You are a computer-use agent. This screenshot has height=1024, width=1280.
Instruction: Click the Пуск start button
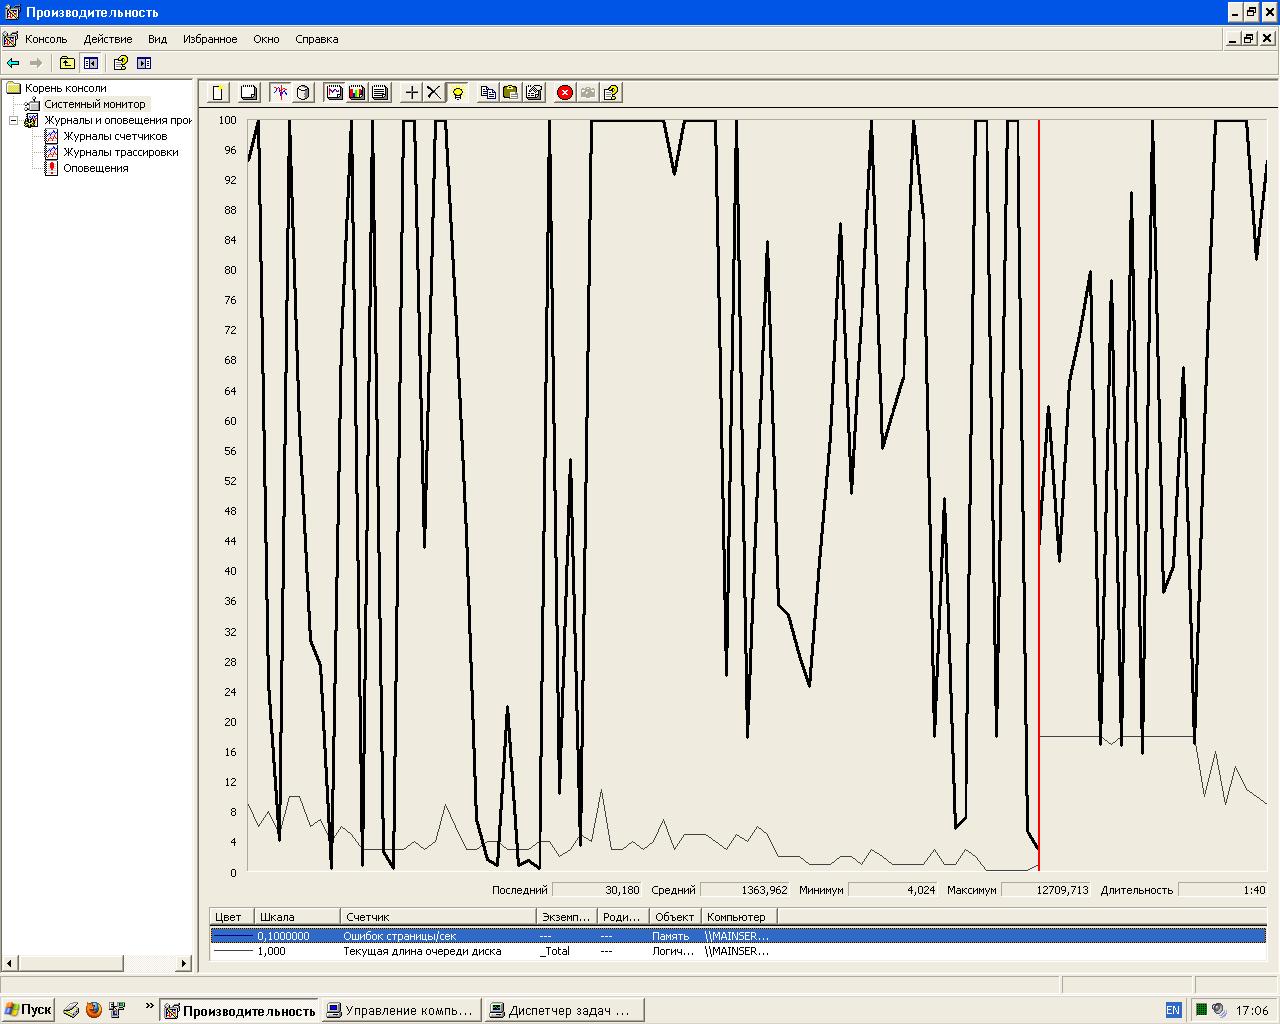(28, 1010)
